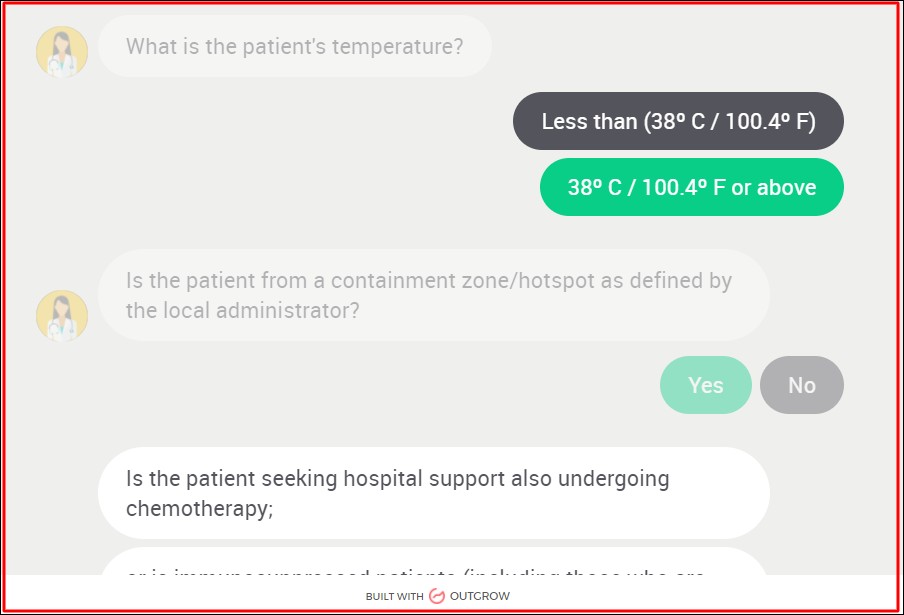This screenshot has width=904, height=615.
Task: Click the chemotherapy question bubble
Action: (433, 493)
